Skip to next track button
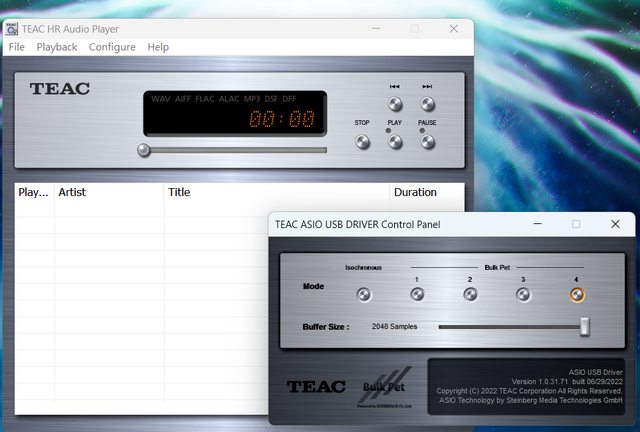The height and width of the screenshot is (432, 640). (x=428, y=103)
